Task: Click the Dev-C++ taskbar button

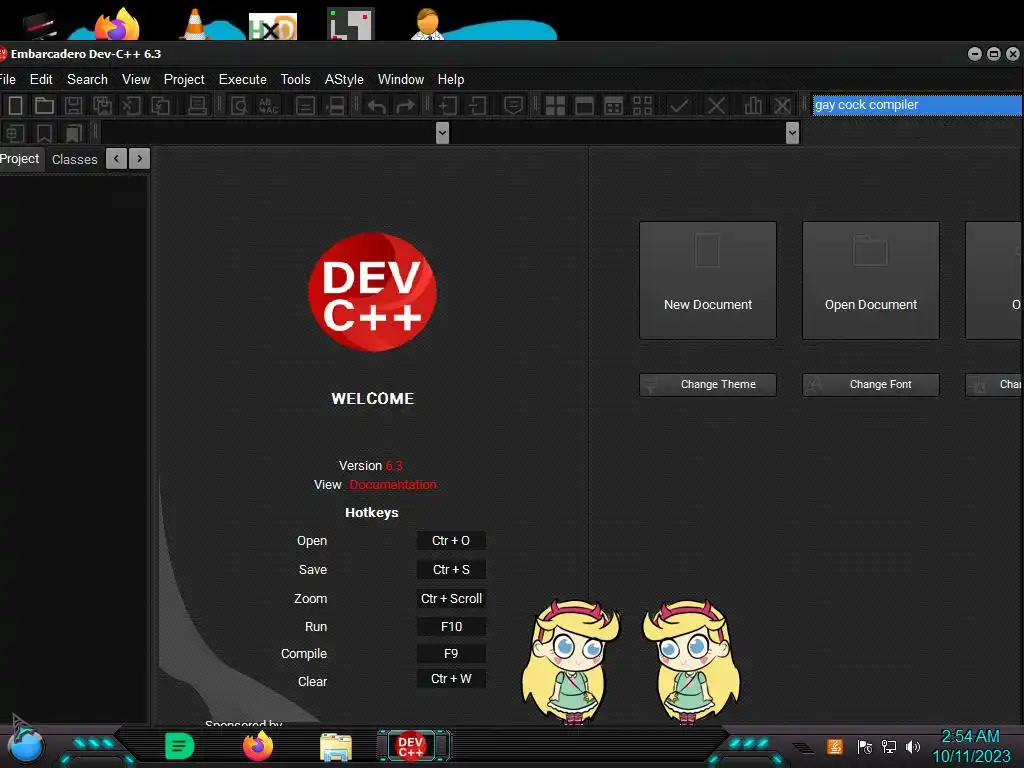Action: [411, 746]
